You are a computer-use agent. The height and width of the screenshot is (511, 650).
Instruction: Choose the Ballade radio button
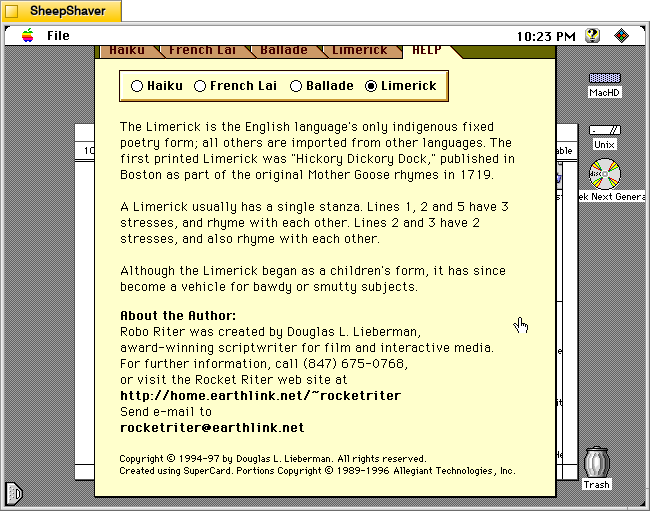(x=322, y=86)
